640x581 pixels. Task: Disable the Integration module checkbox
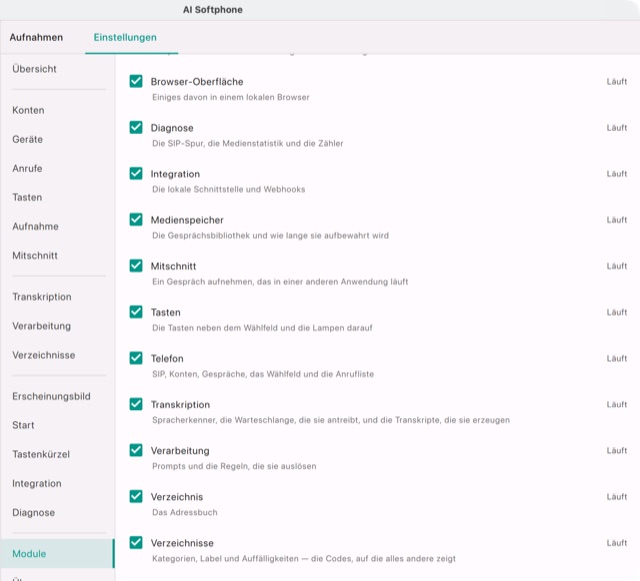tap(136, 174)
